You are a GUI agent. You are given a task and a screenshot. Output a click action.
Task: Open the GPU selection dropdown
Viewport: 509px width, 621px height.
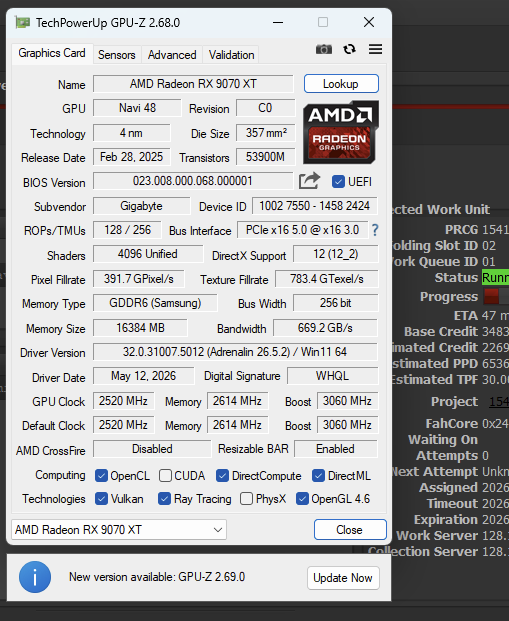tap(119, 530)
